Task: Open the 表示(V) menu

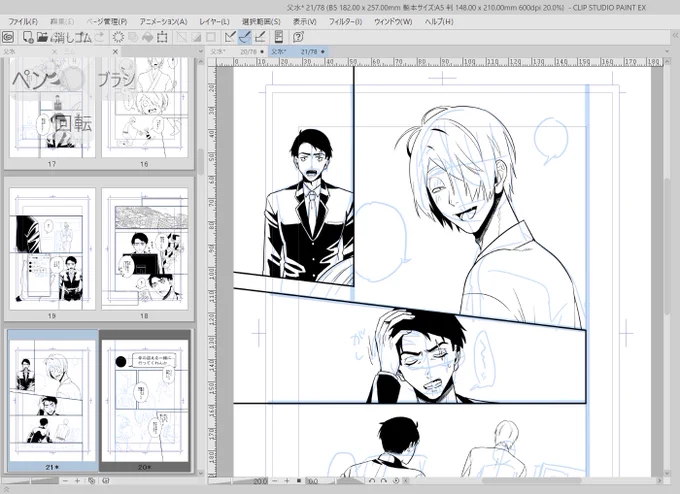Action: click(x=304, y=21)
